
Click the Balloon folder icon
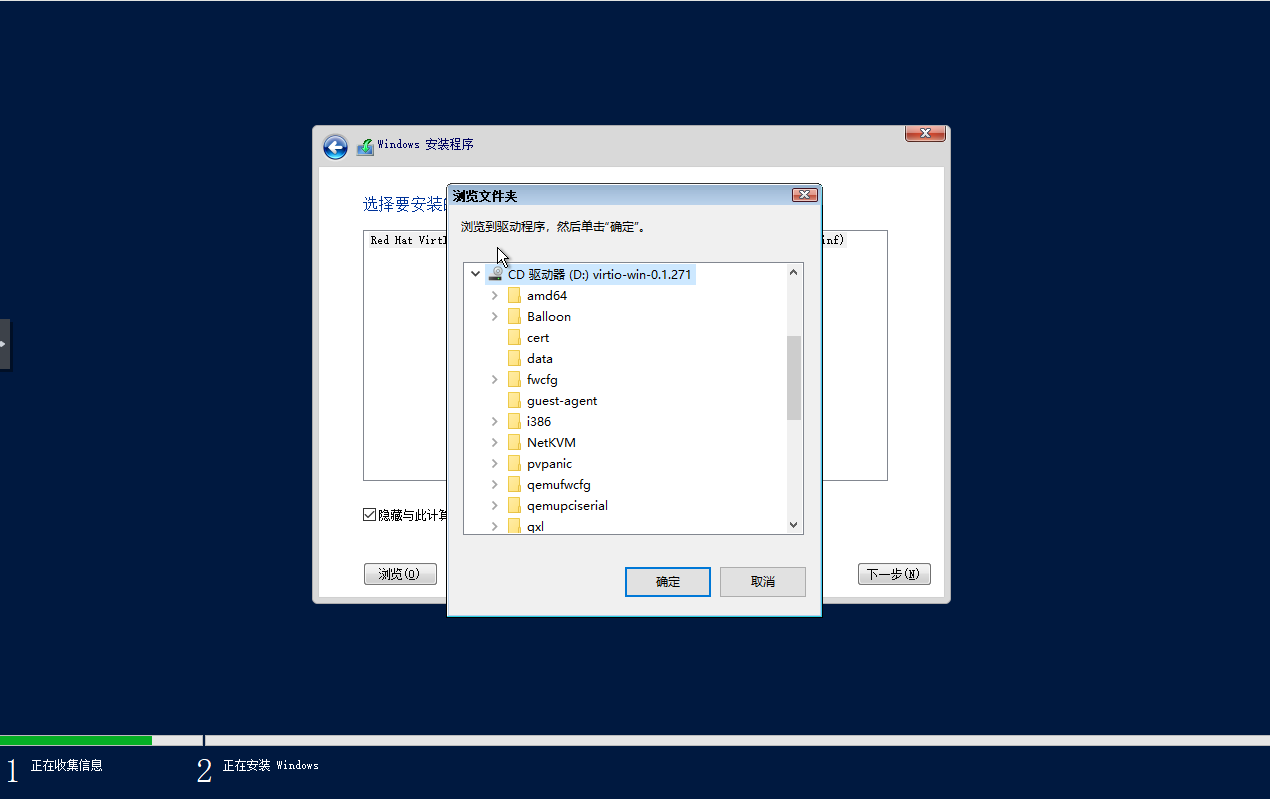[514, 317]
